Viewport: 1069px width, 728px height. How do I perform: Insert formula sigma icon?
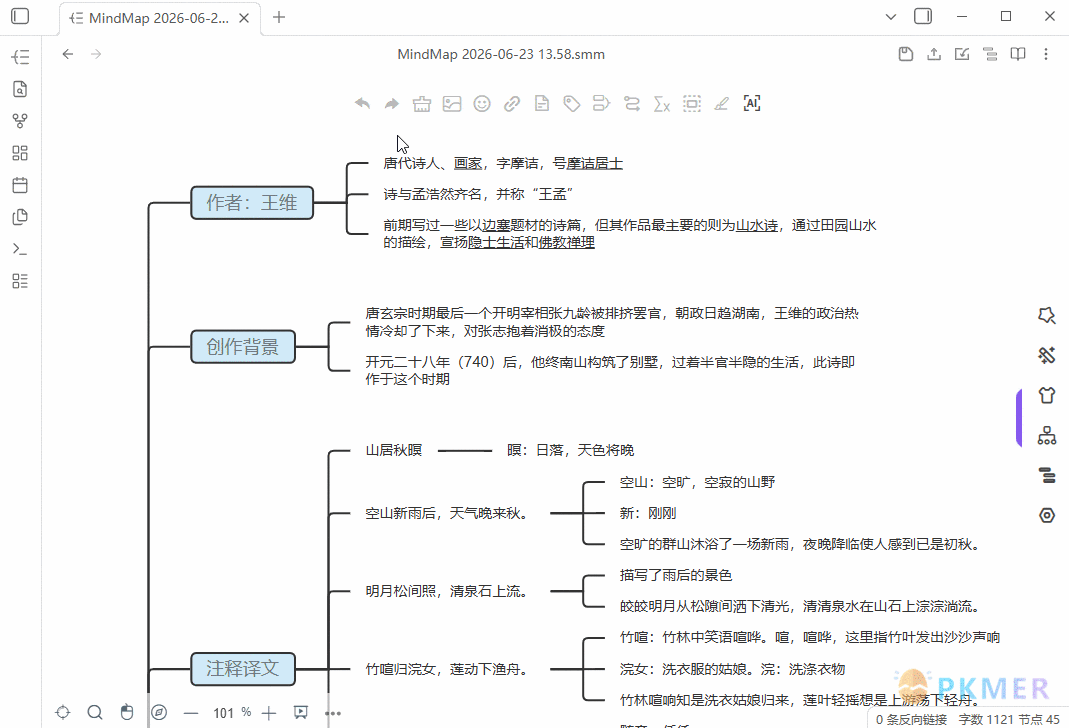pyautogui.click(x=662, y=104)
